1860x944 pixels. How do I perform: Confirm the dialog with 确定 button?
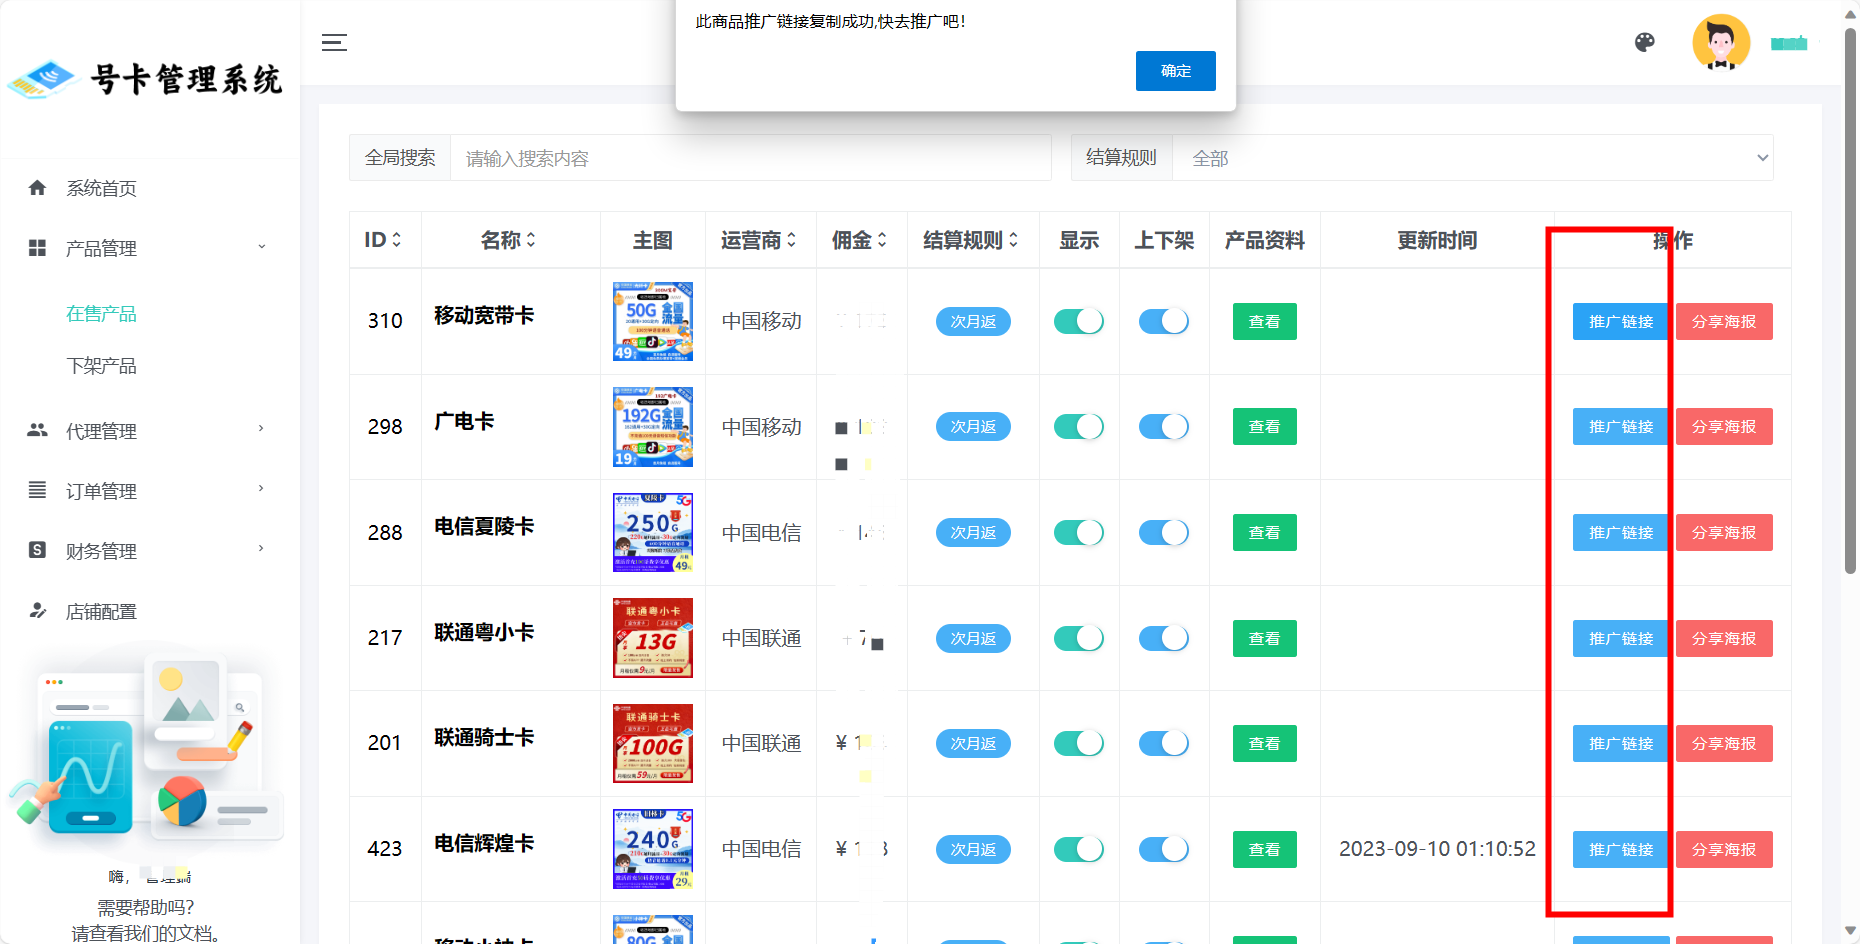1176,71
